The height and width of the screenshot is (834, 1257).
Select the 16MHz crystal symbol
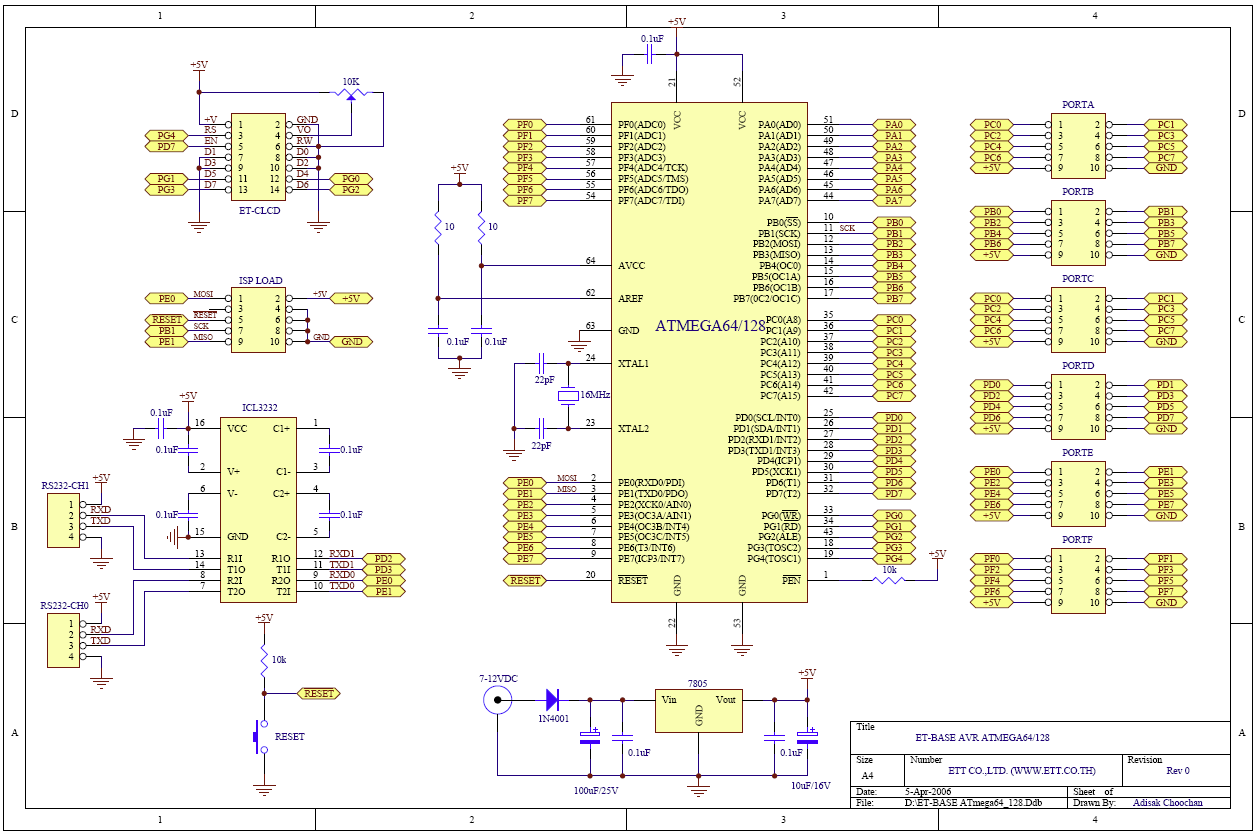point(567,397)
